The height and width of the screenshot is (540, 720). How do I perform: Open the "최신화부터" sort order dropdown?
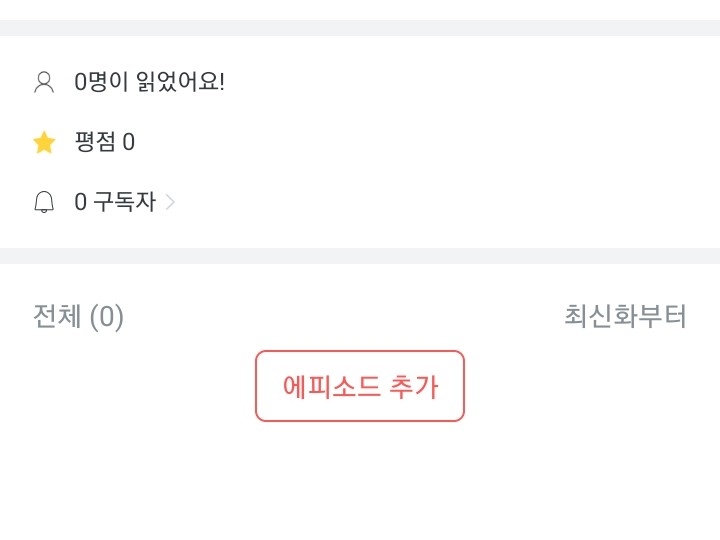click(x=625, y=317)
